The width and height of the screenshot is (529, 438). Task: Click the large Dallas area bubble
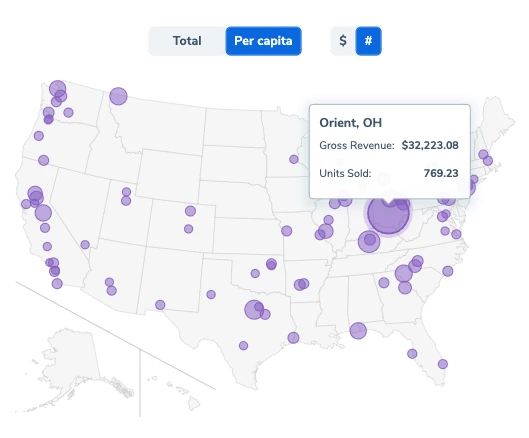coord(254,309)
